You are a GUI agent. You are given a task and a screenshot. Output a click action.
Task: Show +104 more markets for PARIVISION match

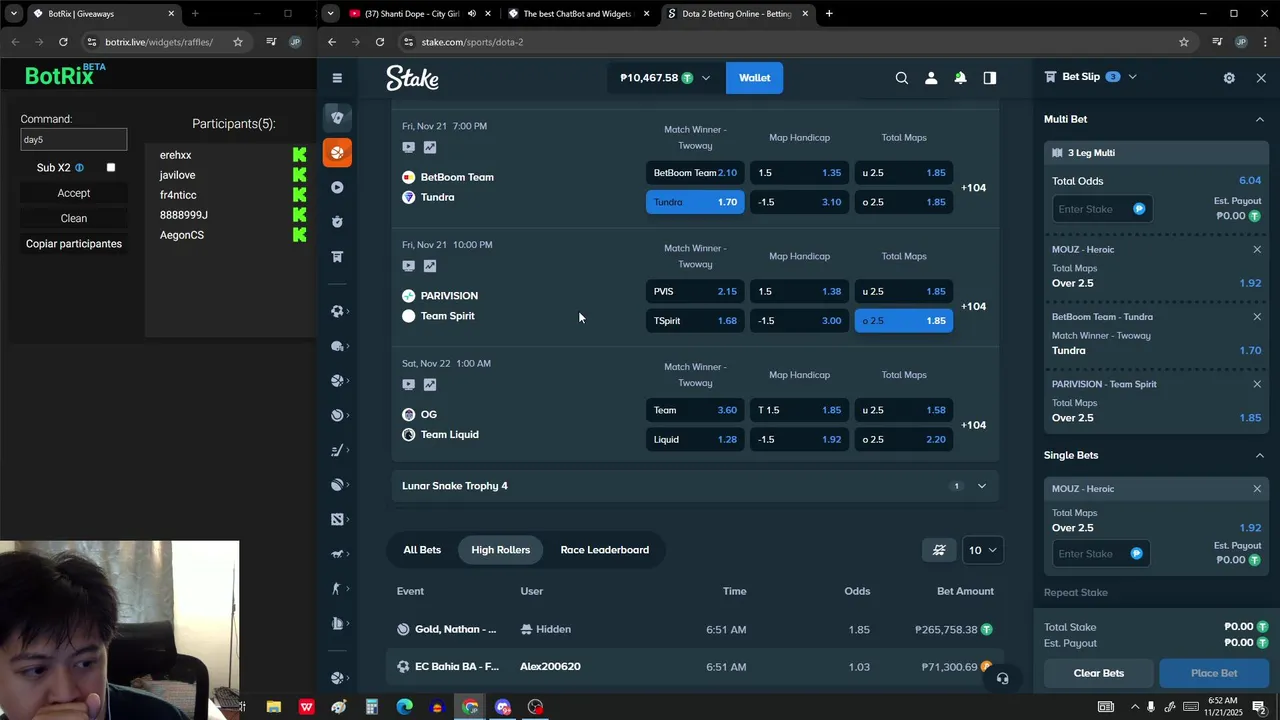tap(973, 307)
